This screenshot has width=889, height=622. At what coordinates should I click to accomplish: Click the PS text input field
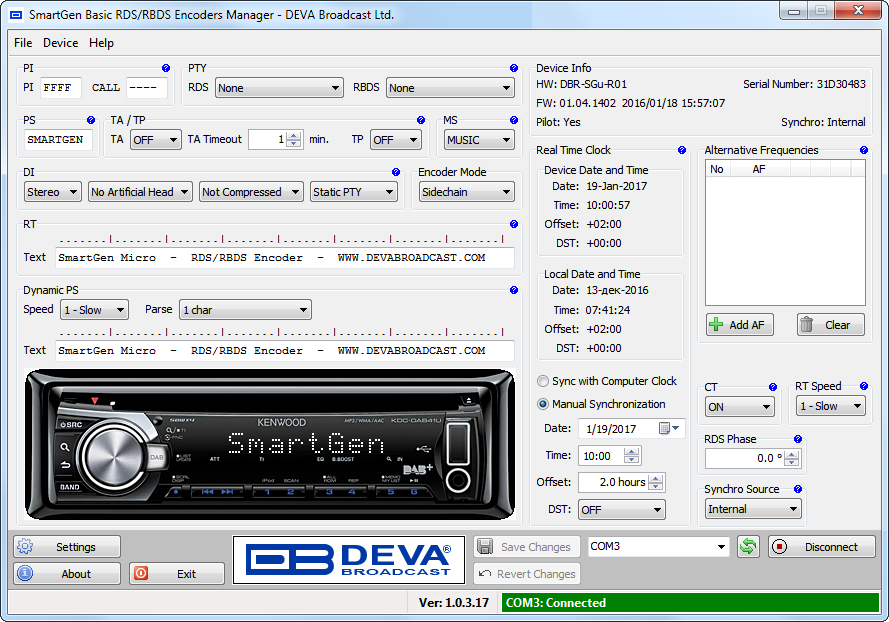tap(58, 140)
